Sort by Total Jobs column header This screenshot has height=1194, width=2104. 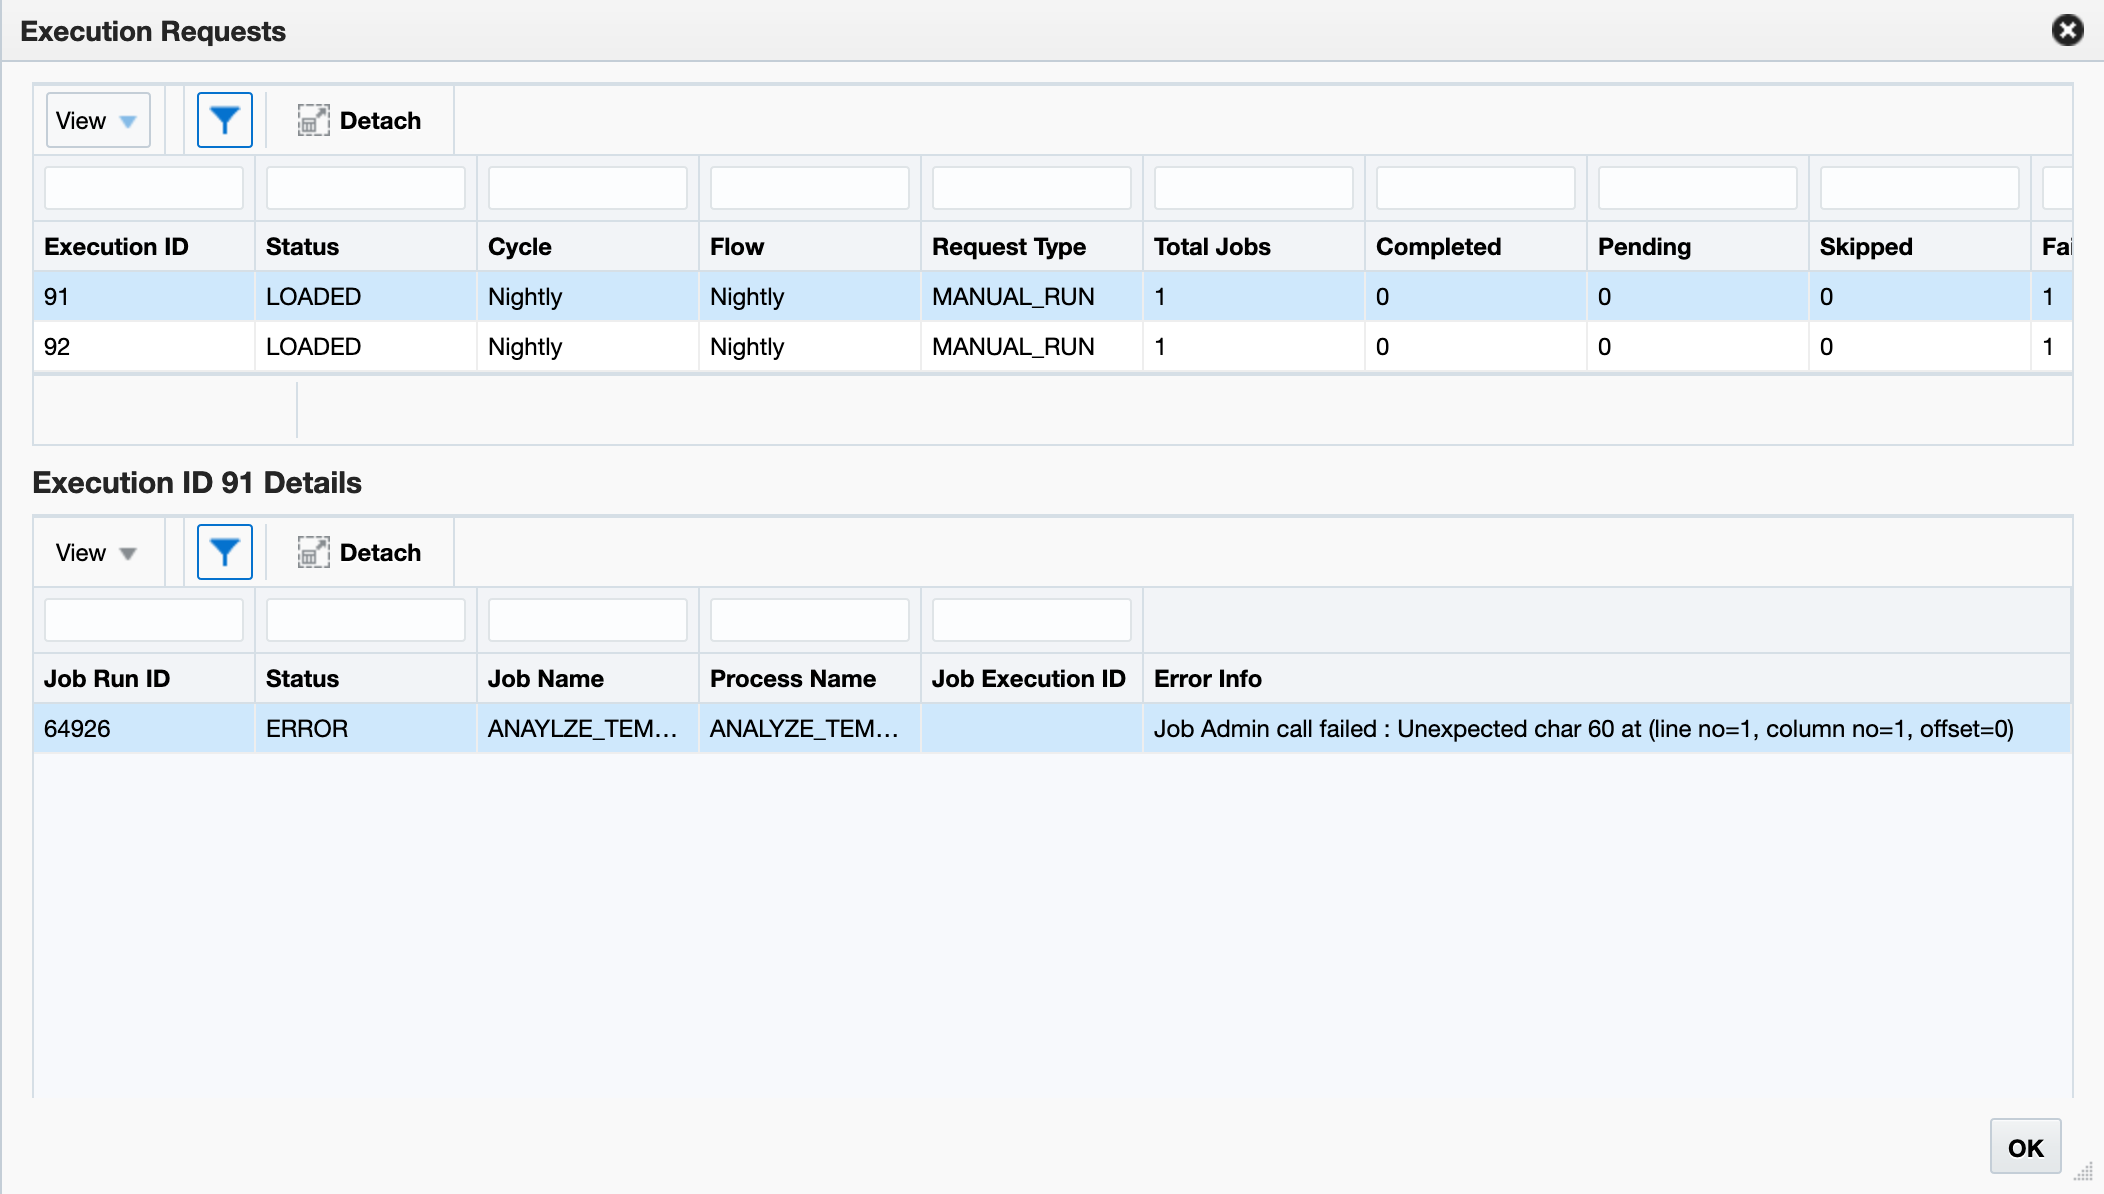coord(1212,247)
